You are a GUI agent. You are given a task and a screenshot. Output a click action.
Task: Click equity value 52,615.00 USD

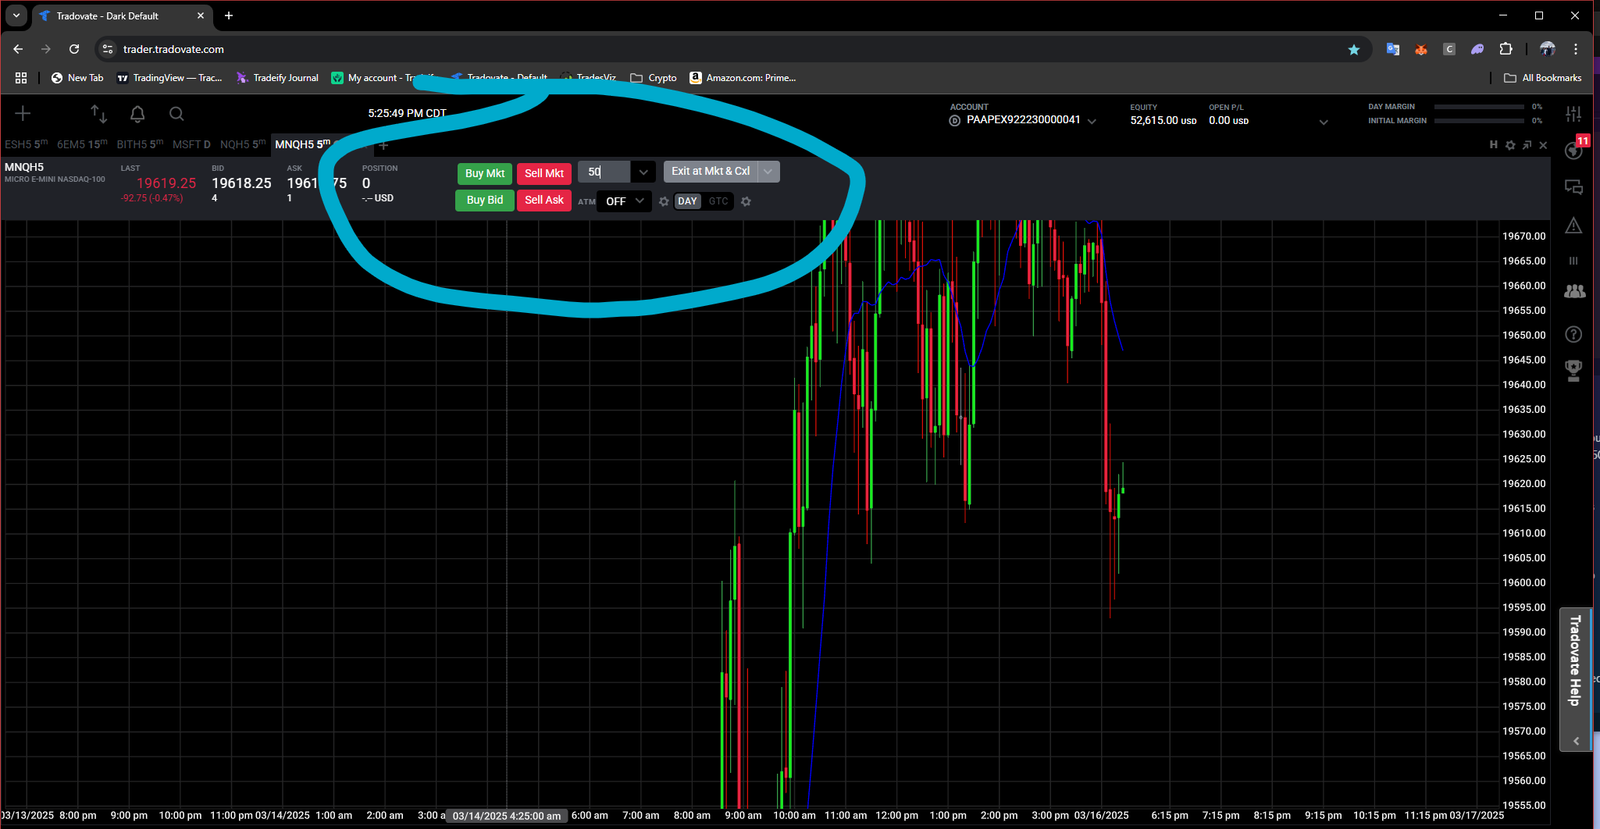(1163, 121)
